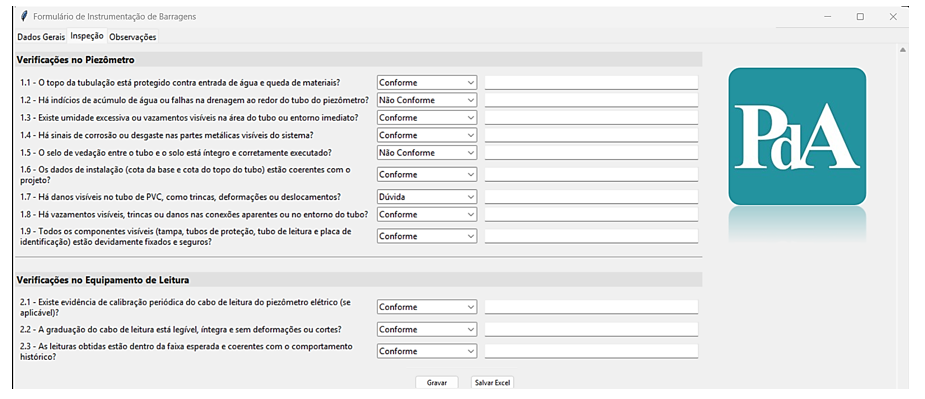The height and width of the screenshot is (399, 925).
Task: Expand the Dúvida dropdown for 1.7
Action: (x=427, y=197)
